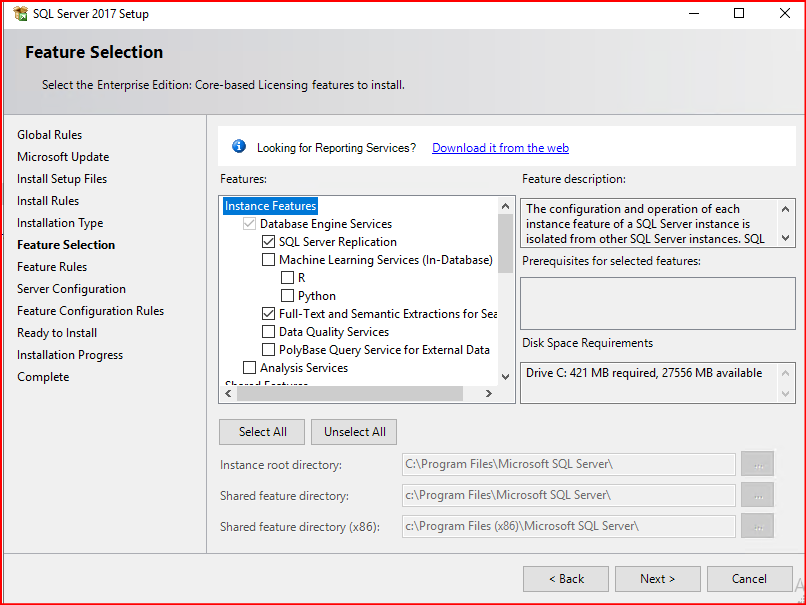This screenshot has width=806, height=605.
Task: Select the Complete step
Action: pos(43,377)
